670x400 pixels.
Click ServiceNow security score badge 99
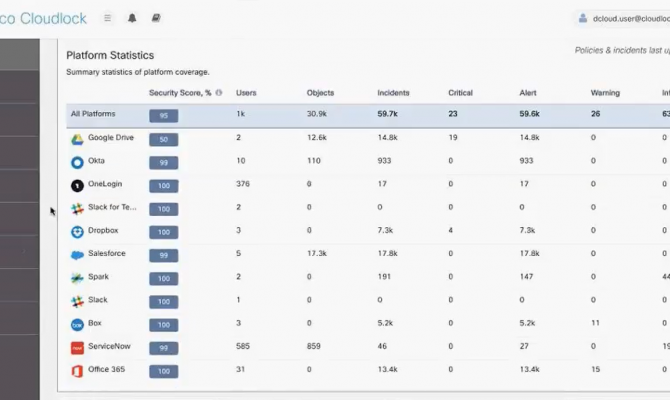coord(164,348)
